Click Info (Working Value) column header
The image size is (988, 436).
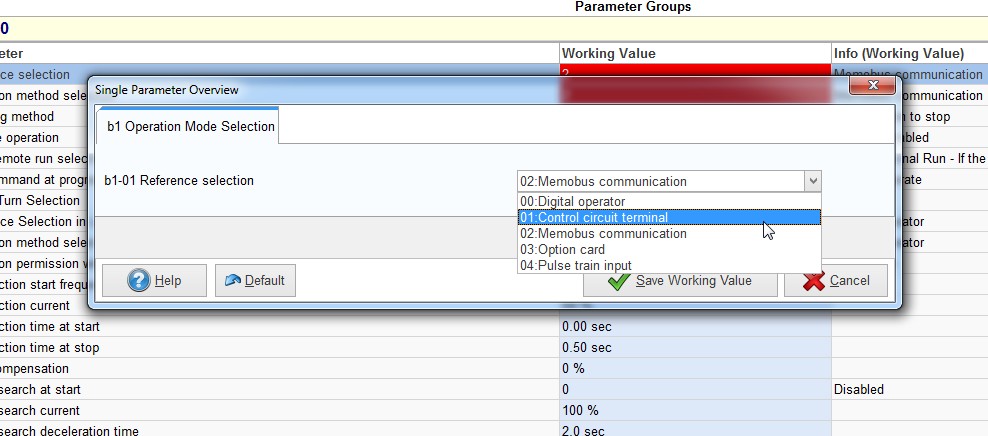910,54
